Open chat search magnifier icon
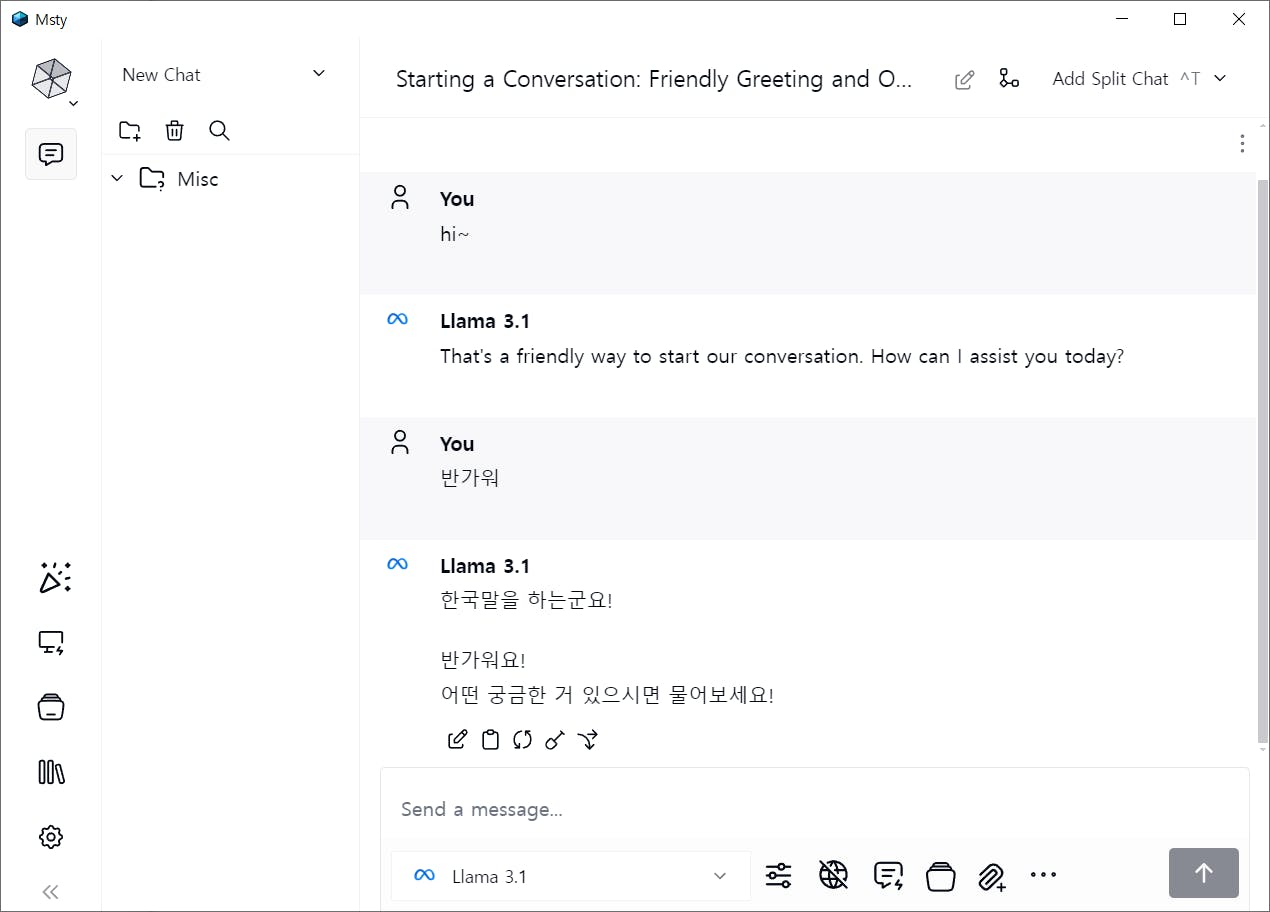 [x=219, y=130]
